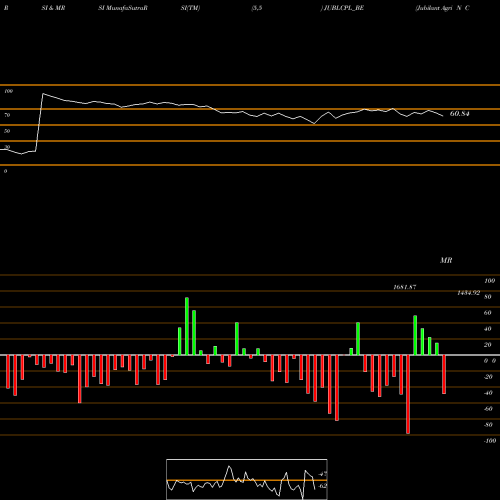Viewport: 500px width, 500px height.
Task: Click the 60 tick label on the MR axis
Action: coord(488,313)
